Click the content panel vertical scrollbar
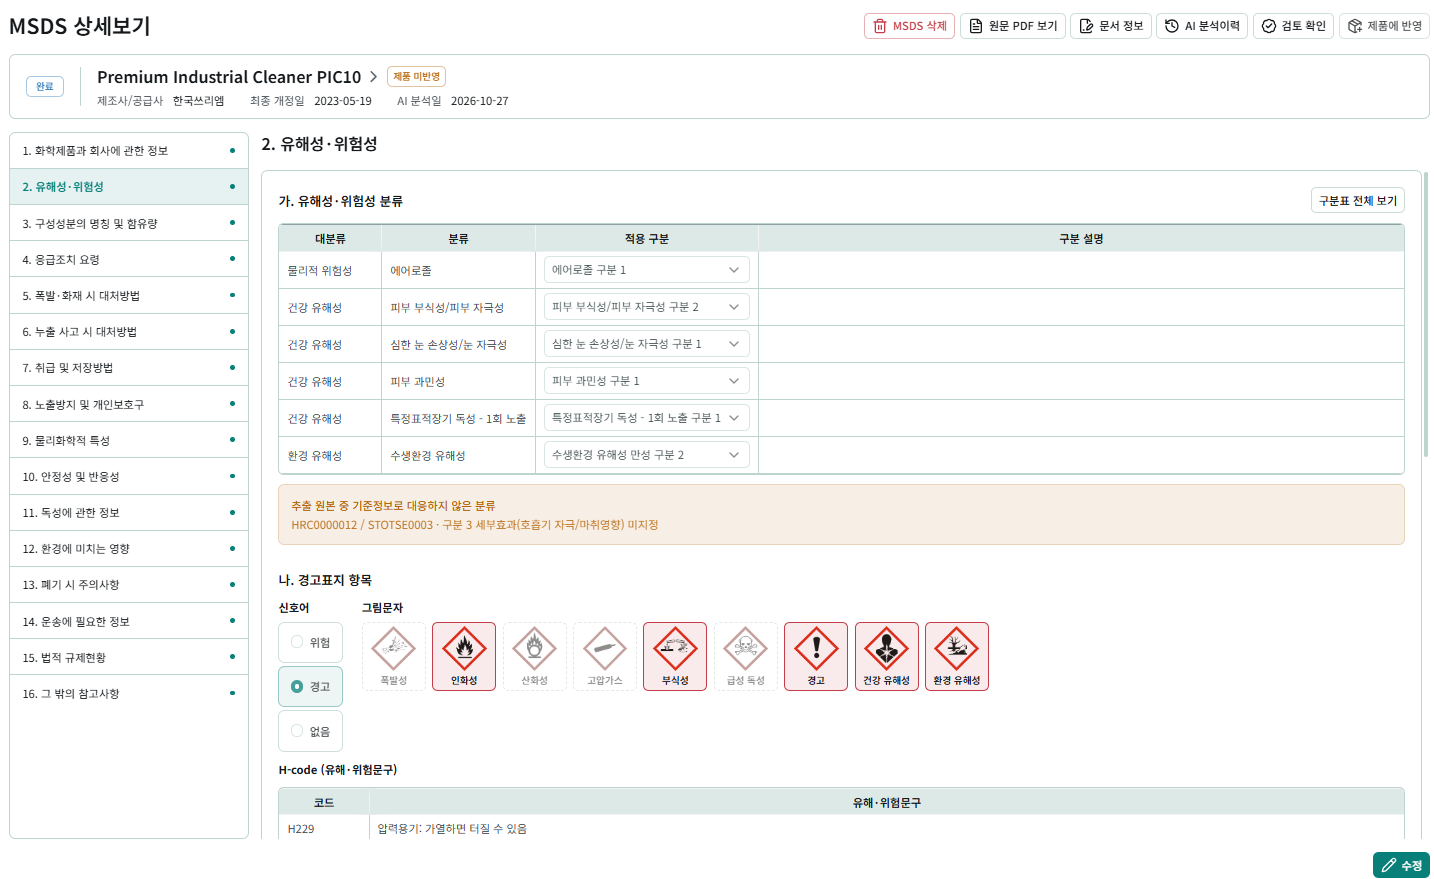This screenshot has height=879, width=1434. [1426, 315]
